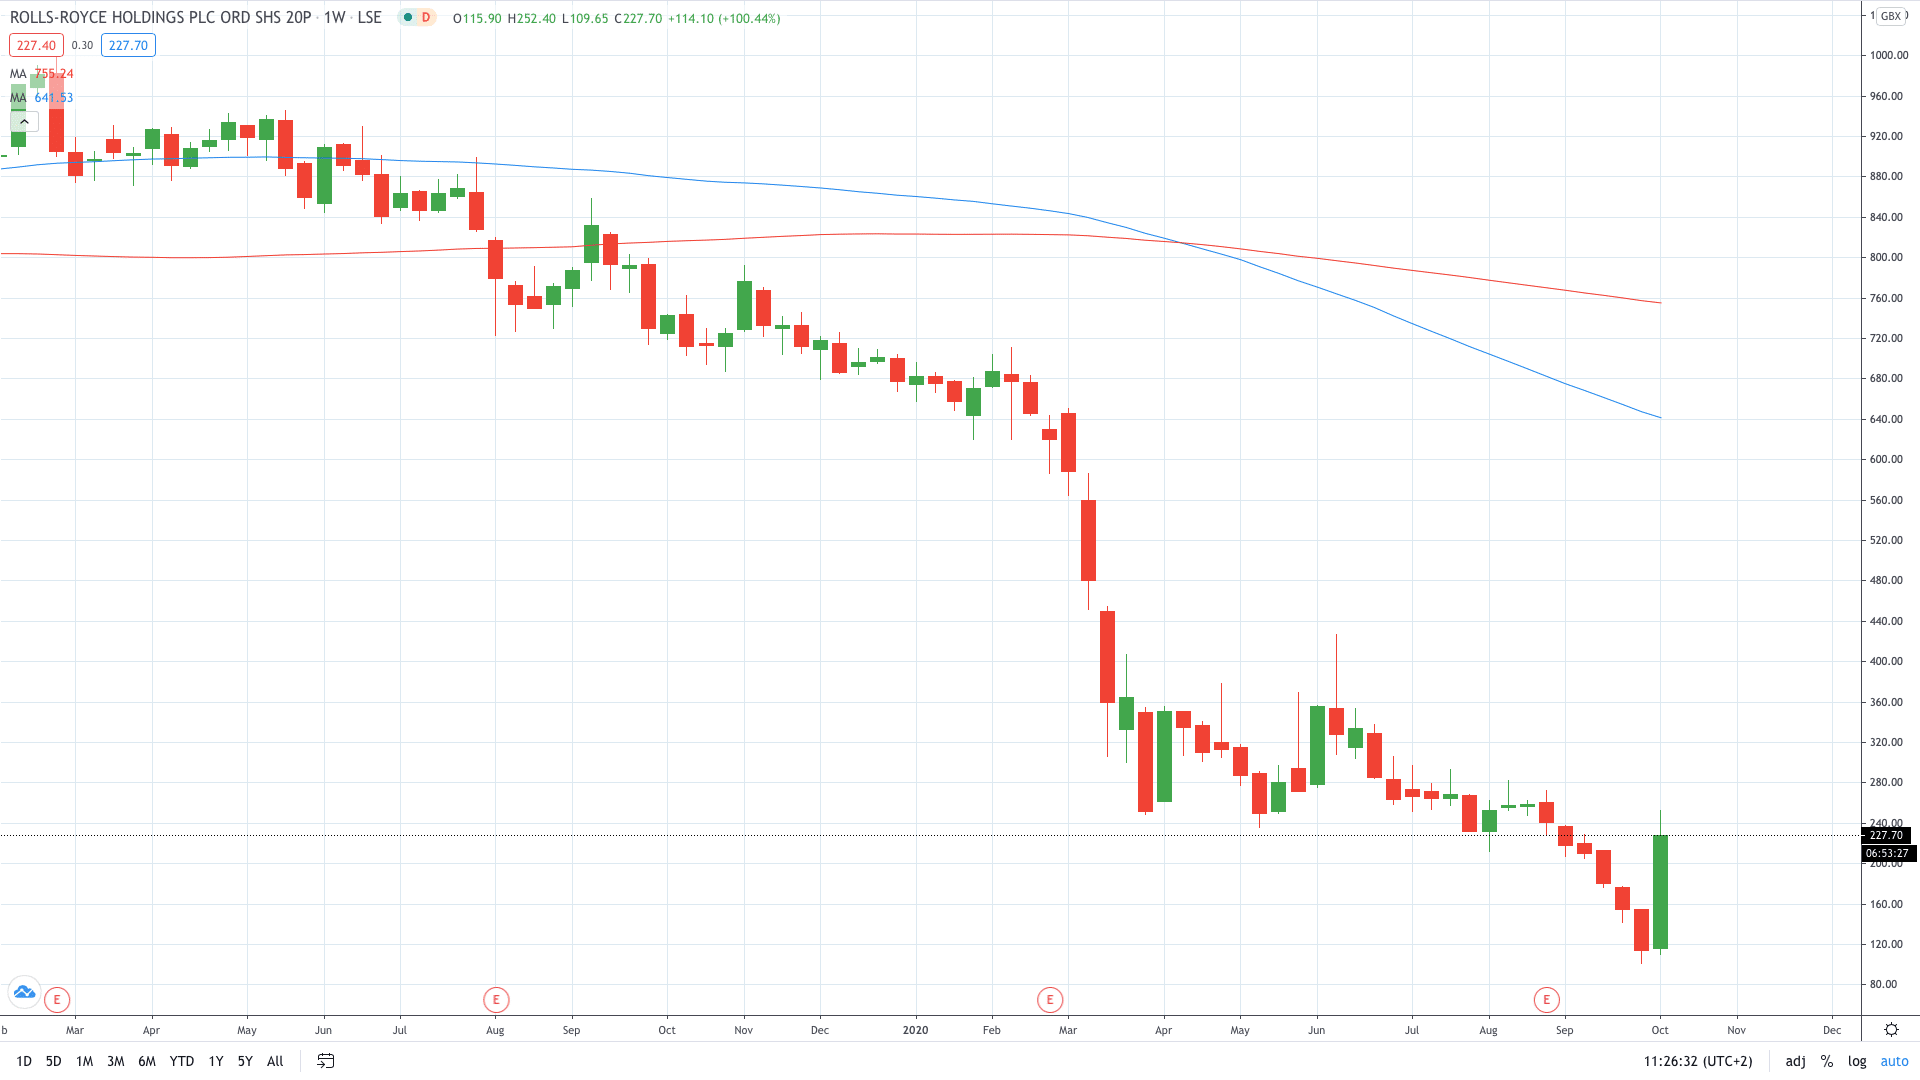Screen dimensions: 1920x1080
Task: Click the Nov label at right of axis
Action: pos(1736,1030)
